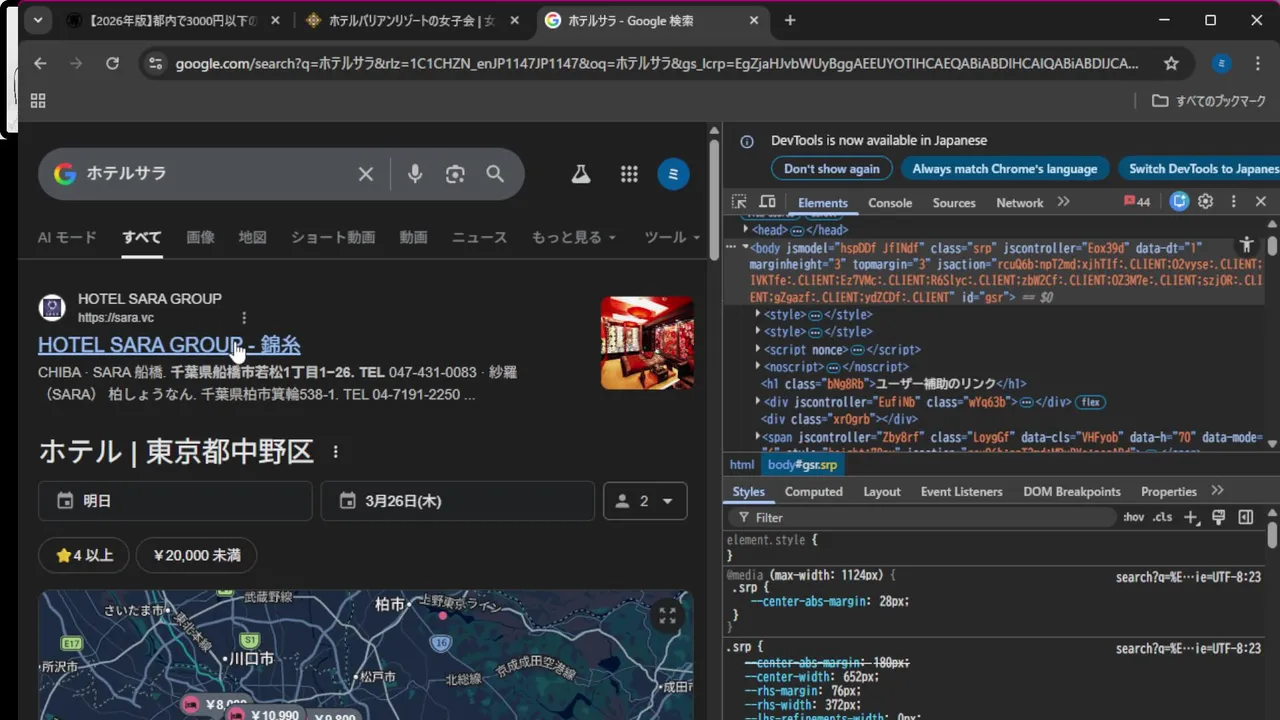This screenshot has height=720, width=1280.
Task: Toggle the computed styles sidebar icon
Action: pos(1246,517)
